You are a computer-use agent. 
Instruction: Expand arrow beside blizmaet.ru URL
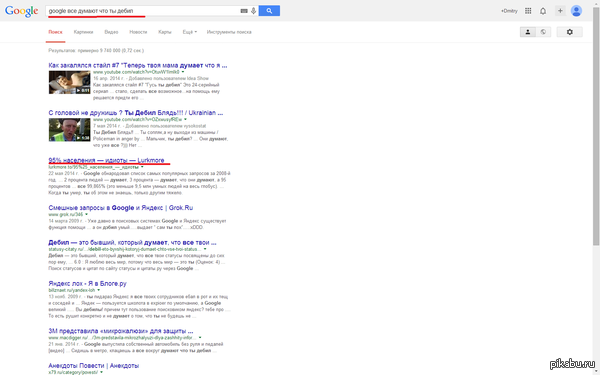tap(98, 290)
